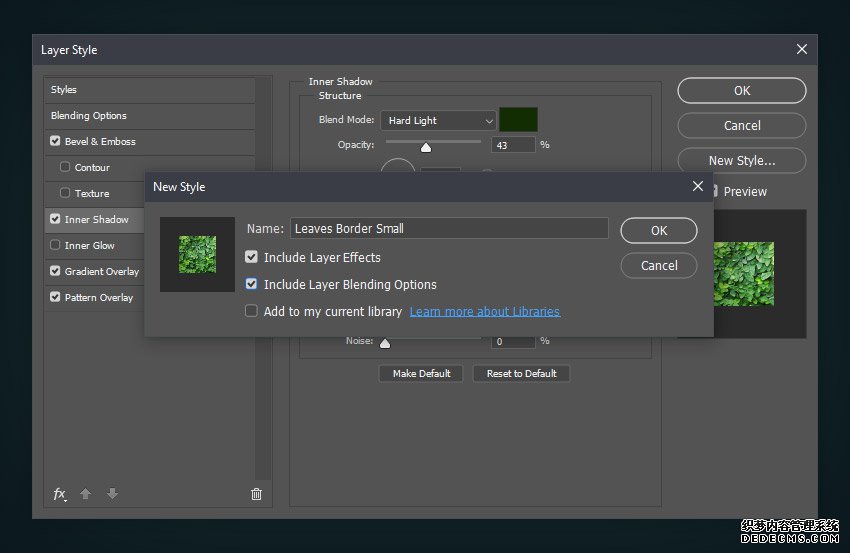This screenshot has height=553, width=850.
Task: Move effect down with arrow icon
Action: pos(112,493)
